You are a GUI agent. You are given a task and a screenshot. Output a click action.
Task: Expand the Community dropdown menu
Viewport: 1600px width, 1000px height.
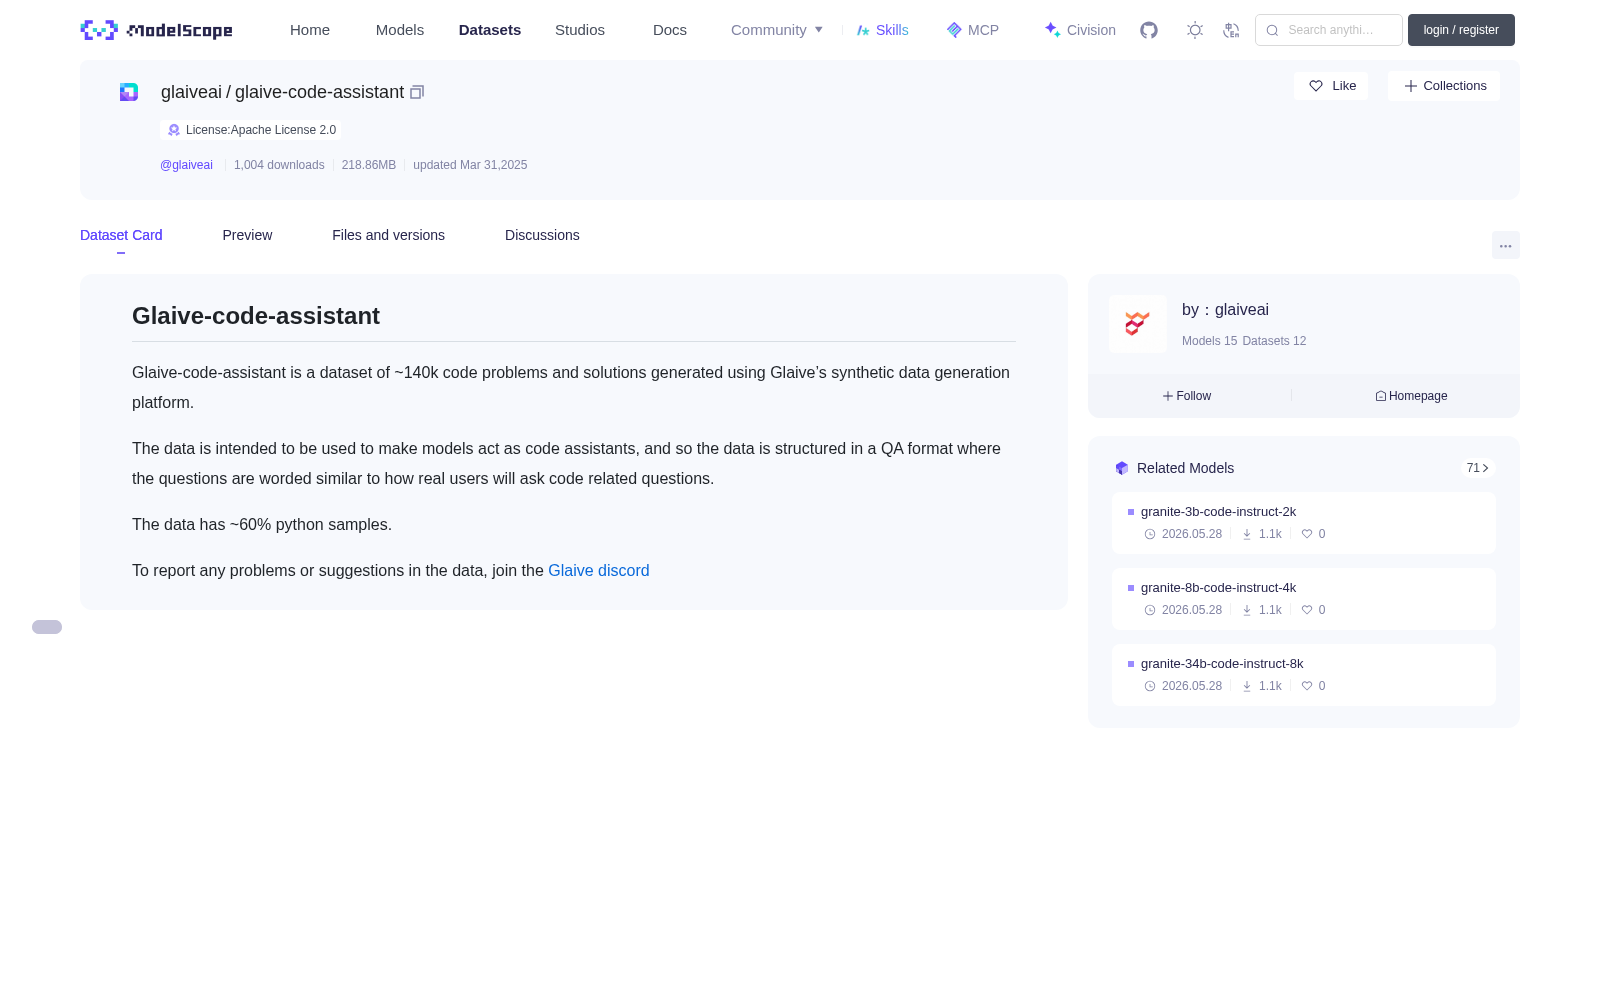click(777, 30)
